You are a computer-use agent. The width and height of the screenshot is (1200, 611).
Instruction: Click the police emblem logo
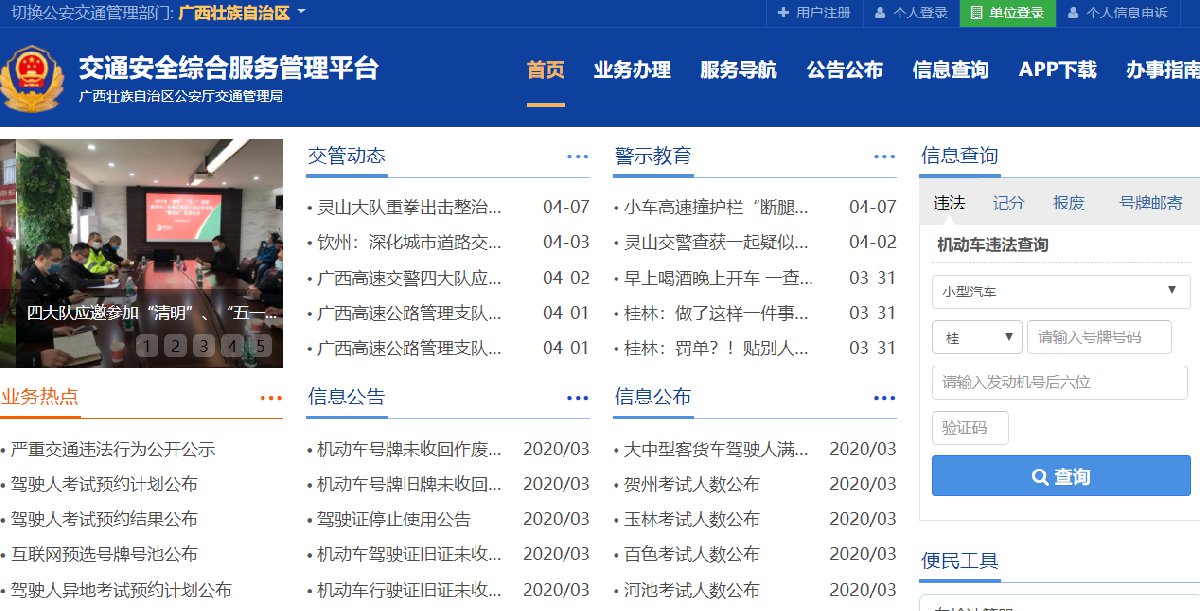coord(32,76)
